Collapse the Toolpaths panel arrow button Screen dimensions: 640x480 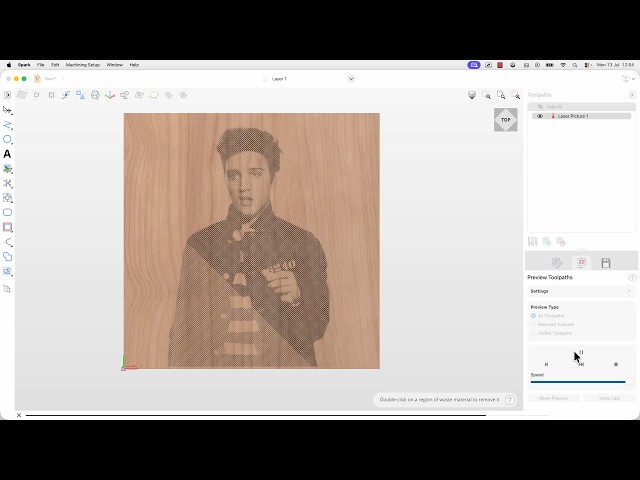click(632, 95)
